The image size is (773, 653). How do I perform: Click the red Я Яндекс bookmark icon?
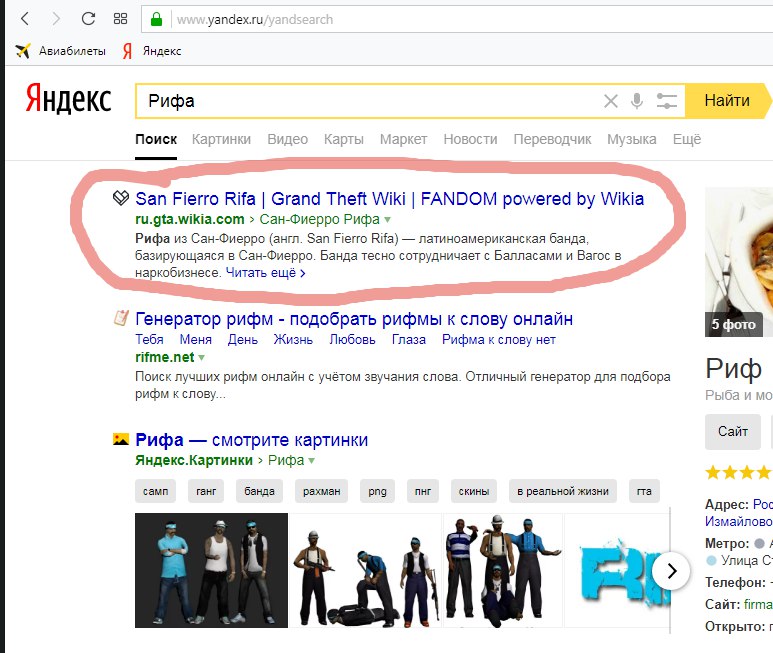point(128,51)
